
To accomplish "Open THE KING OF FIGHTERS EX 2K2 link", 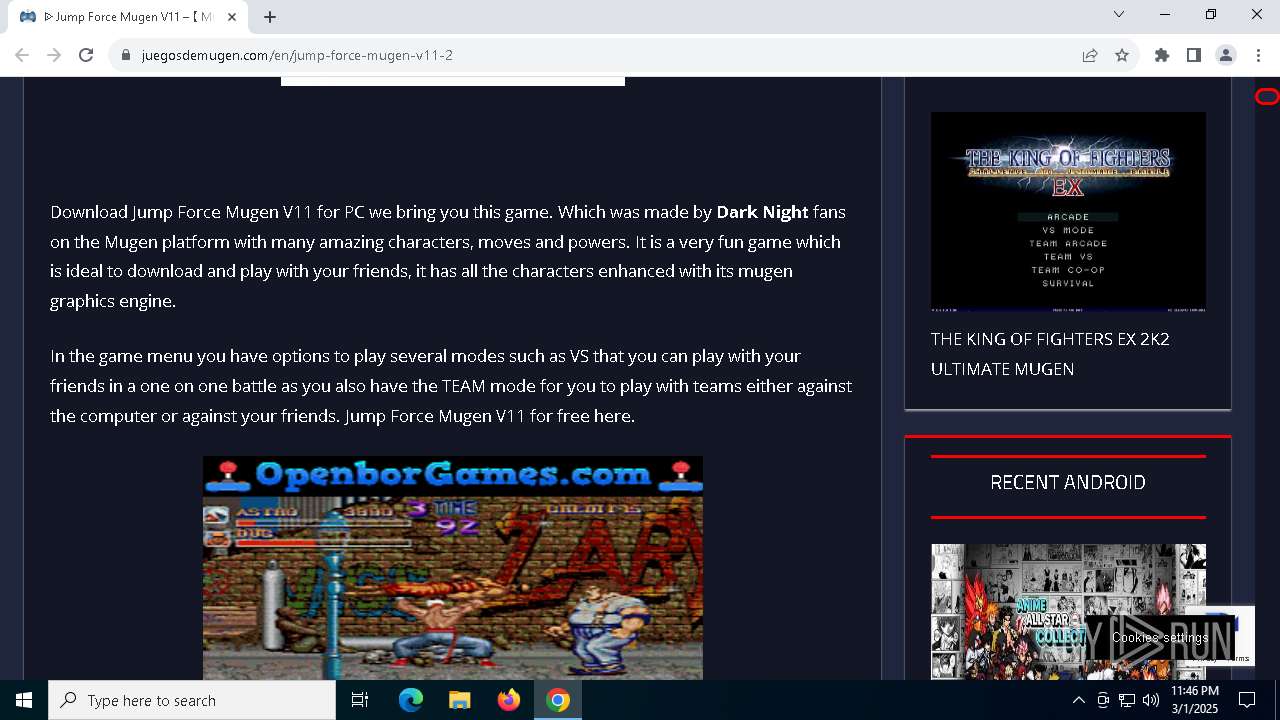I will click(1050, 354).
